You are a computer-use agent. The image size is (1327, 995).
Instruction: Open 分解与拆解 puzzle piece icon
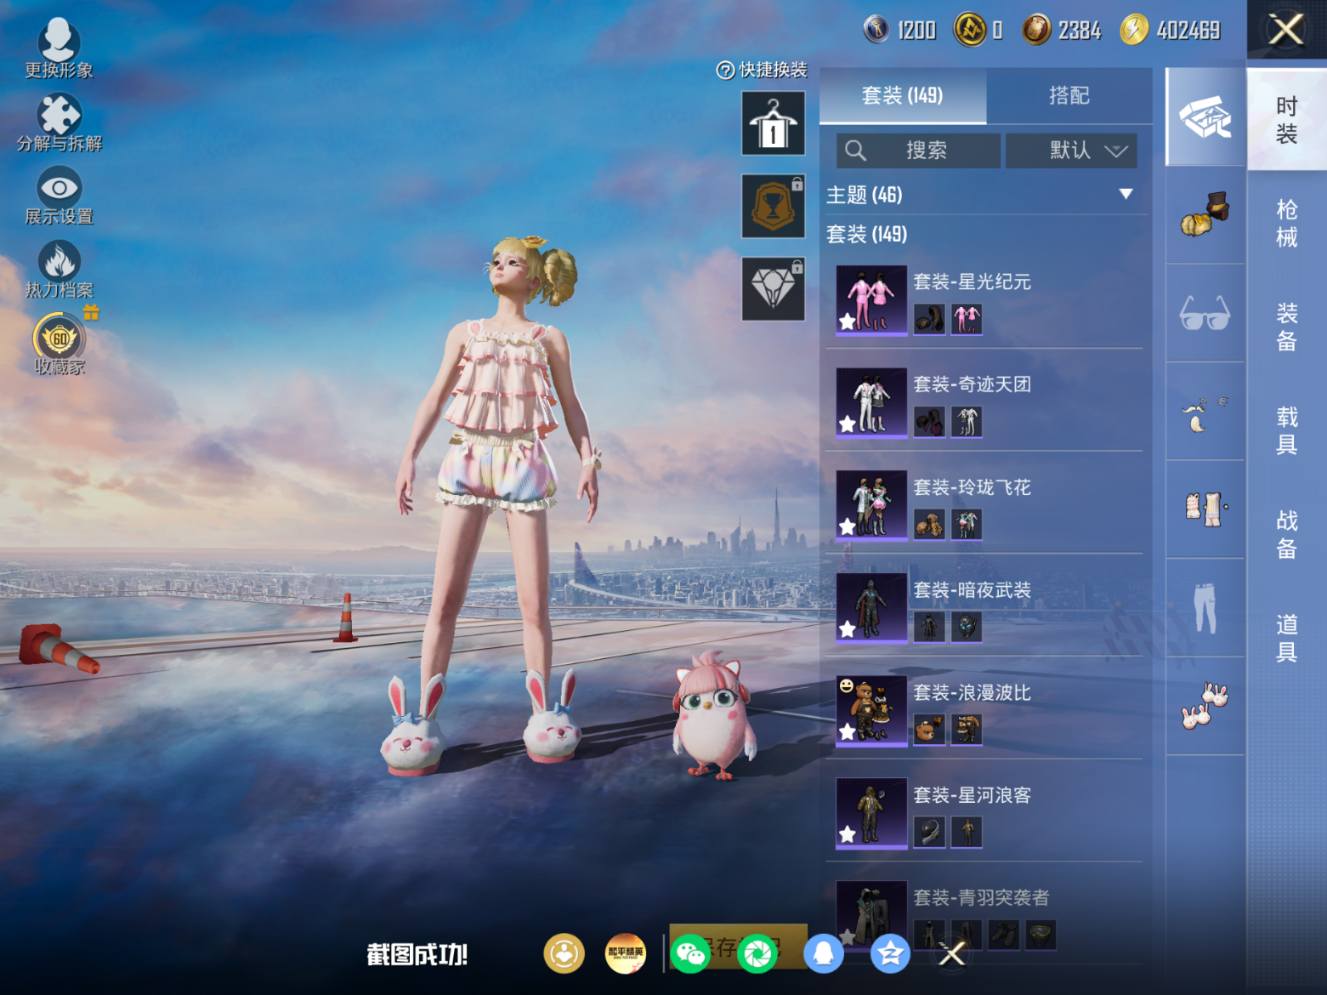[59, 114]
